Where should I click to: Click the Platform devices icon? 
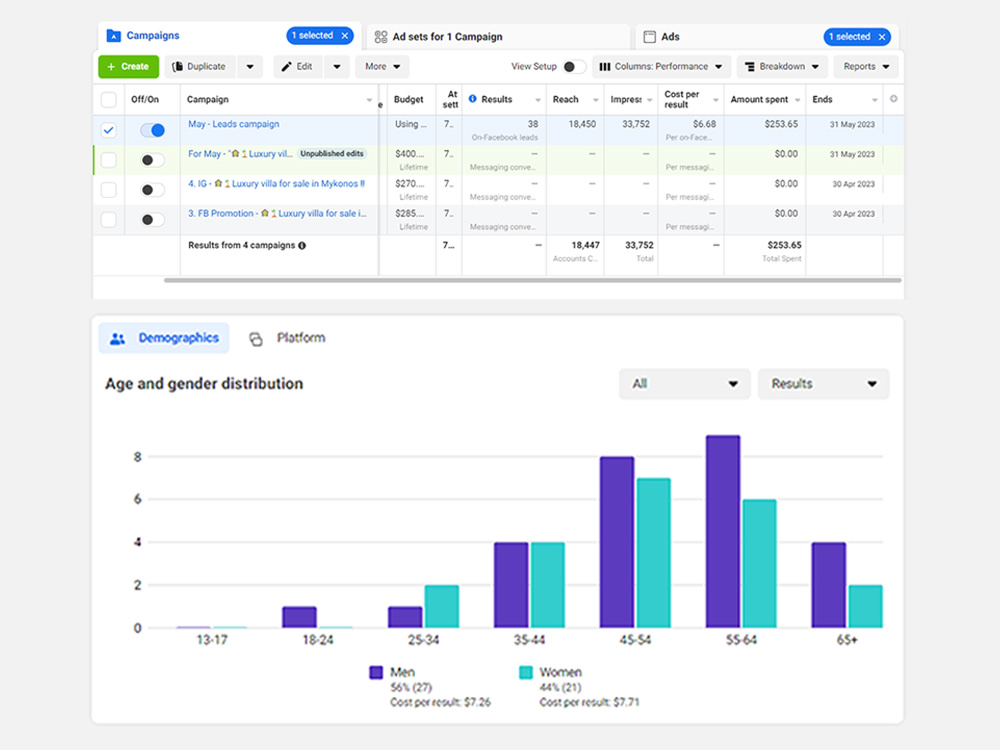[256, 339]
